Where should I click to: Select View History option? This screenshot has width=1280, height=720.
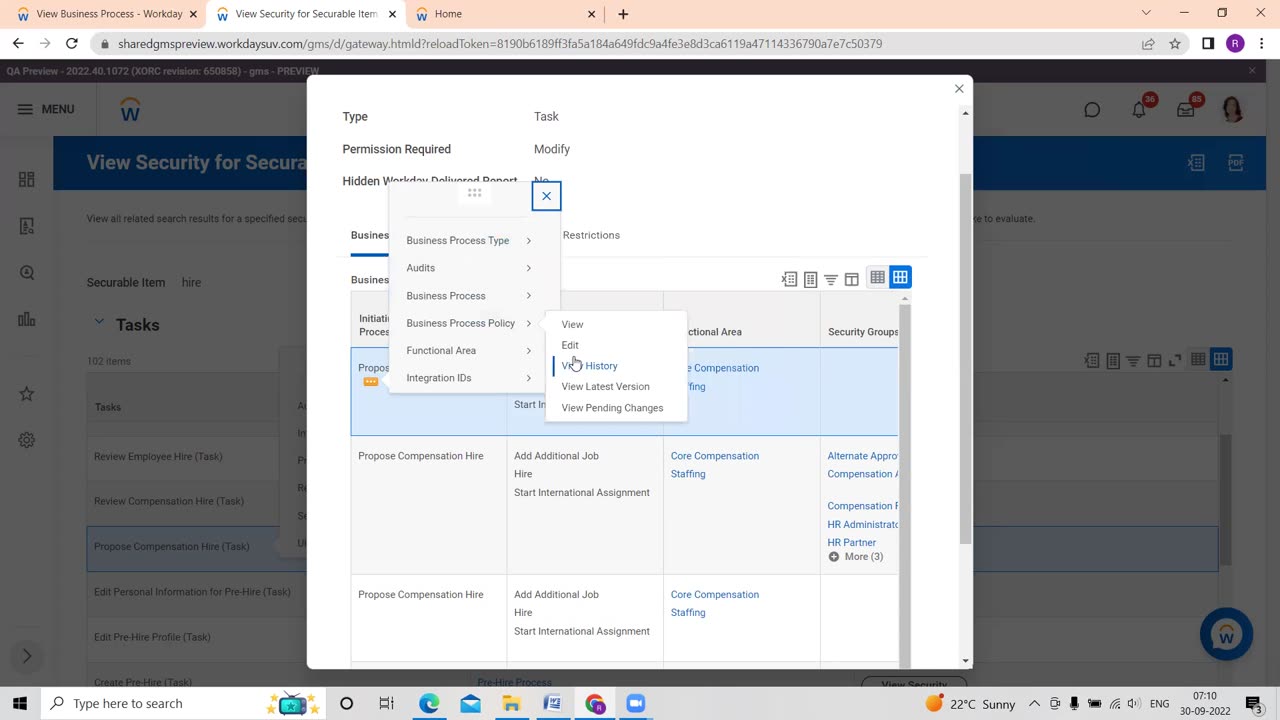pos(589,366)
